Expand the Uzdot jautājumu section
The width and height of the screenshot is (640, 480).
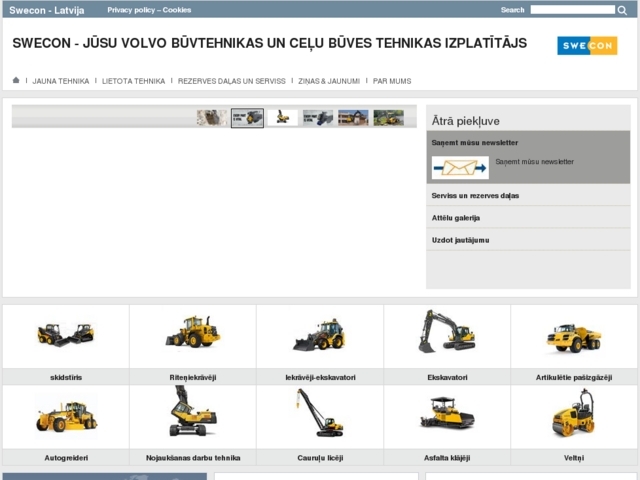(x=460, y=240)
